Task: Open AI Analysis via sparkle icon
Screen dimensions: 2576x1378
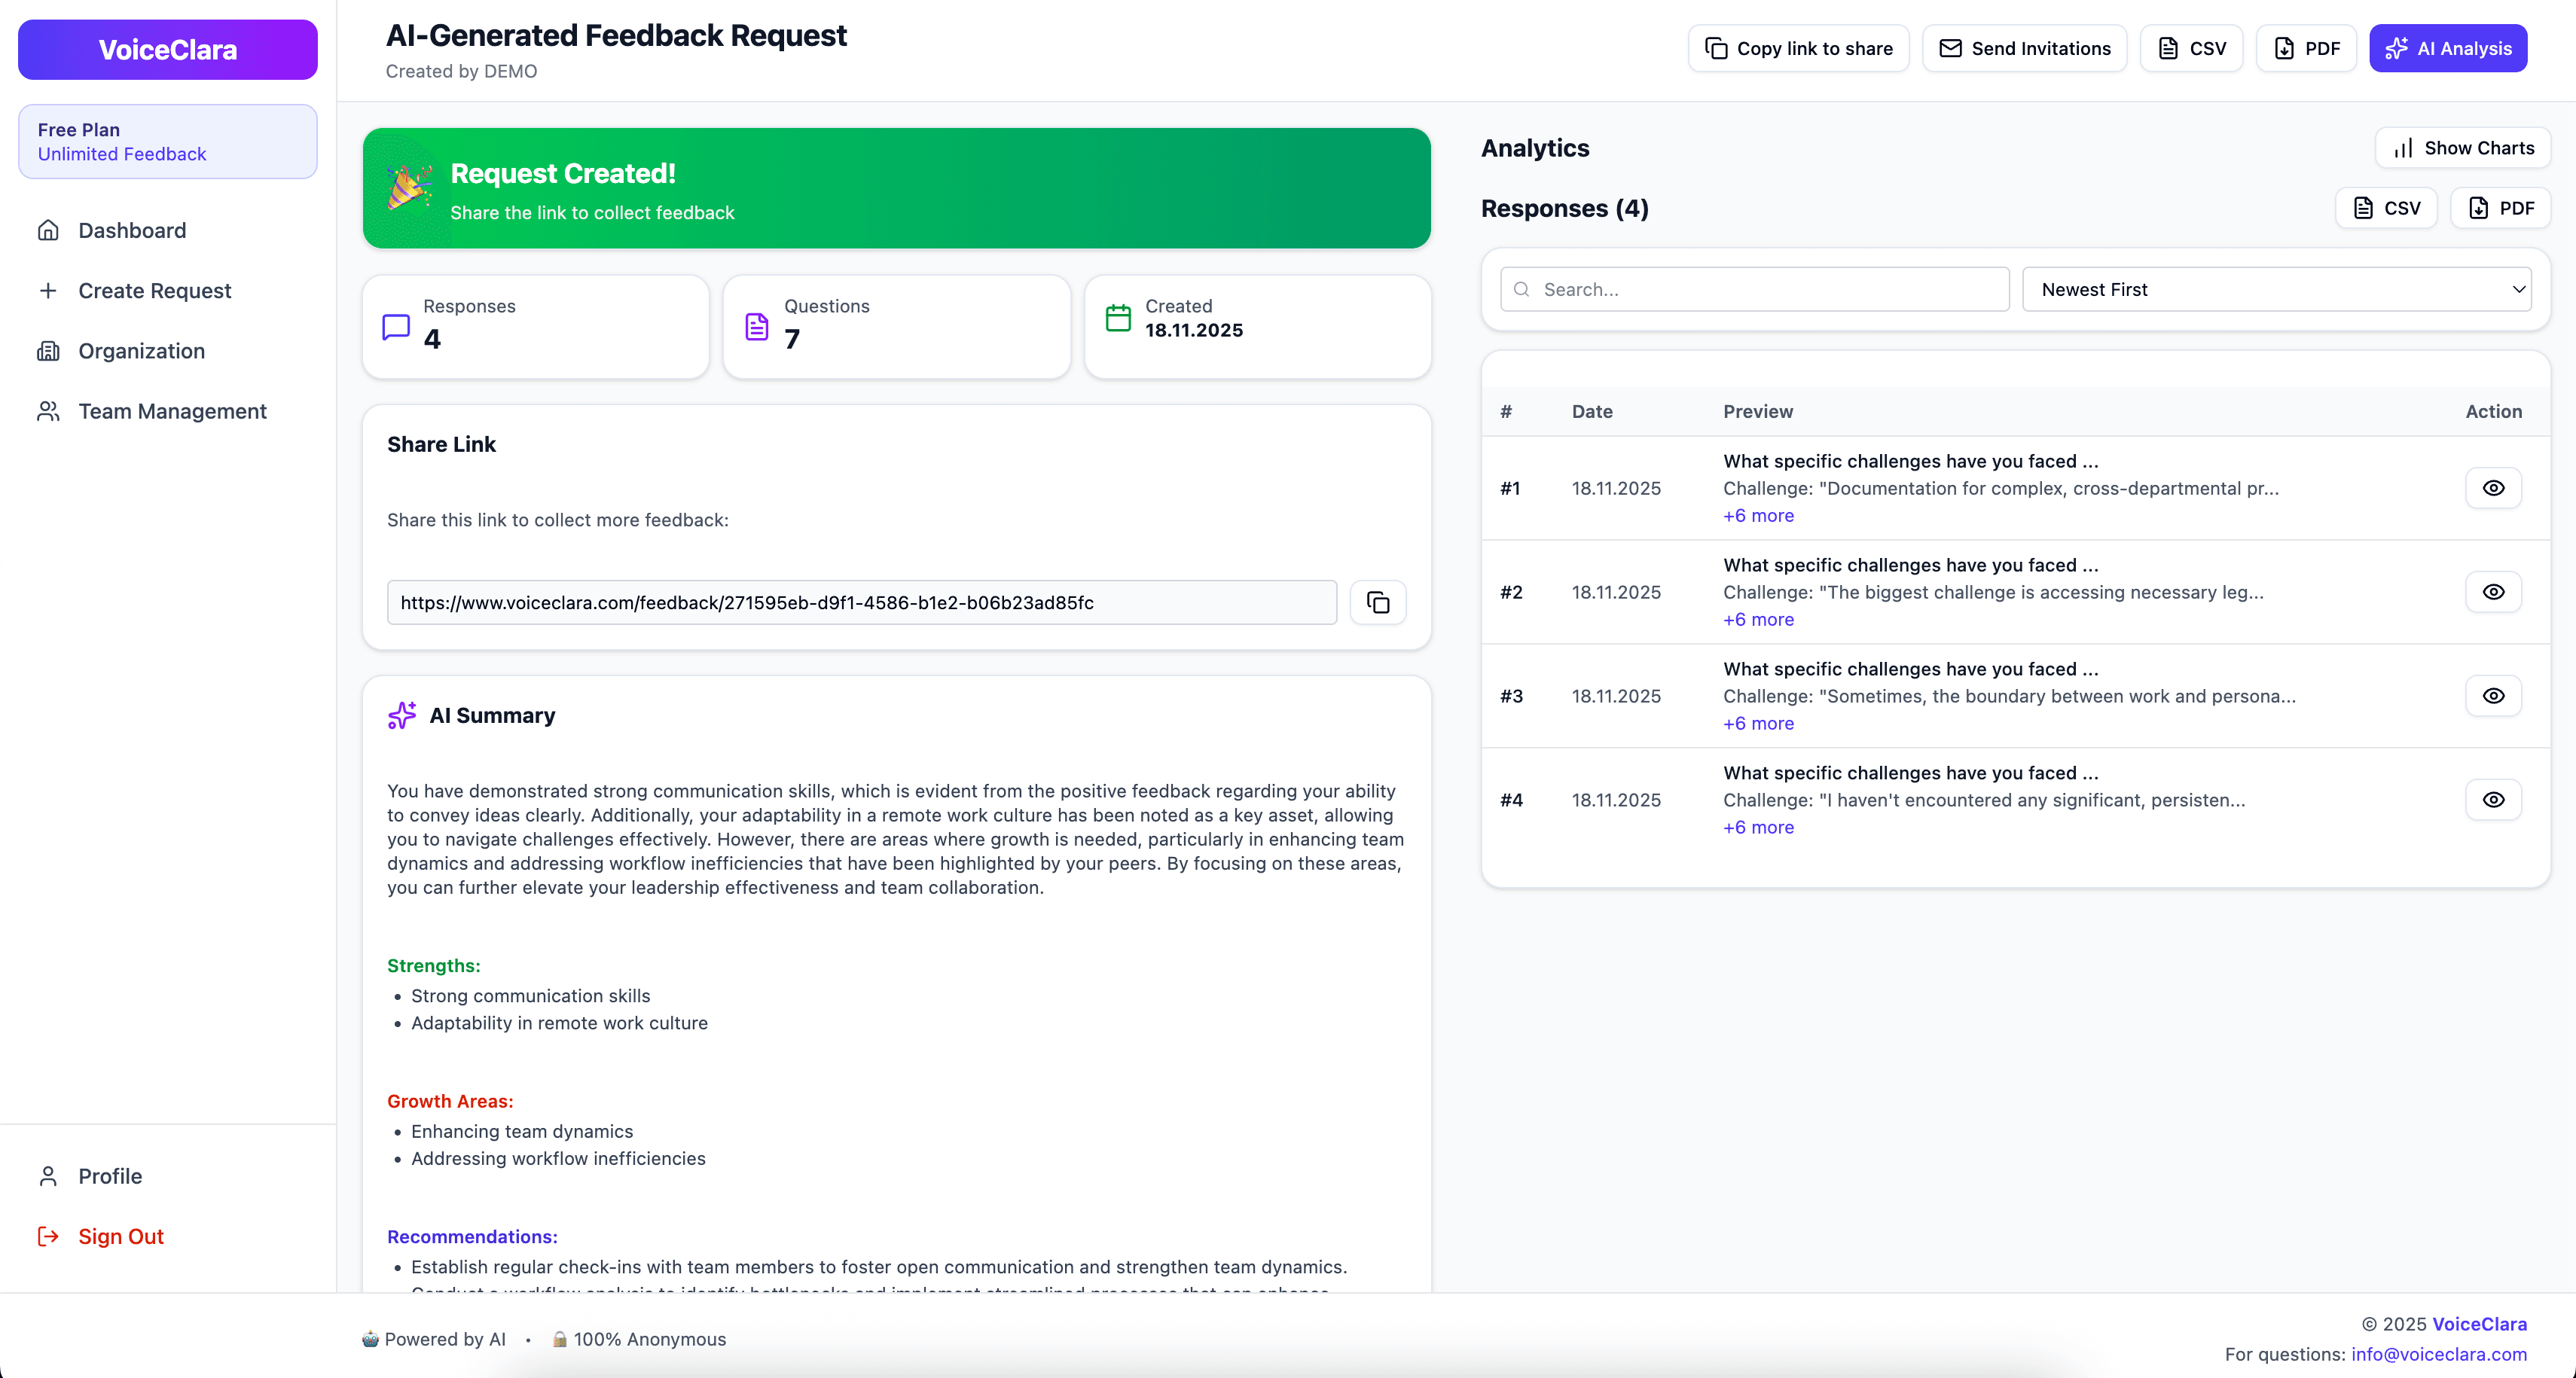Action: (2398, 48)
